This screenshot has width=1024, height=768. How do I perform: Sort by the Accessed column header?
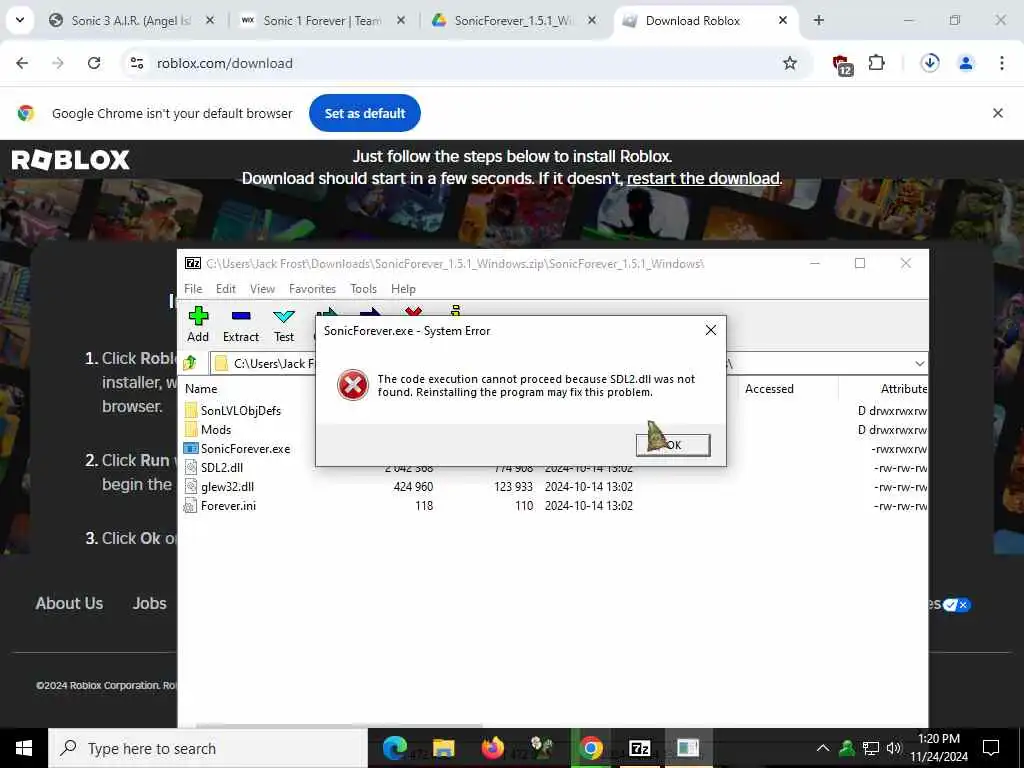[769, 389]
